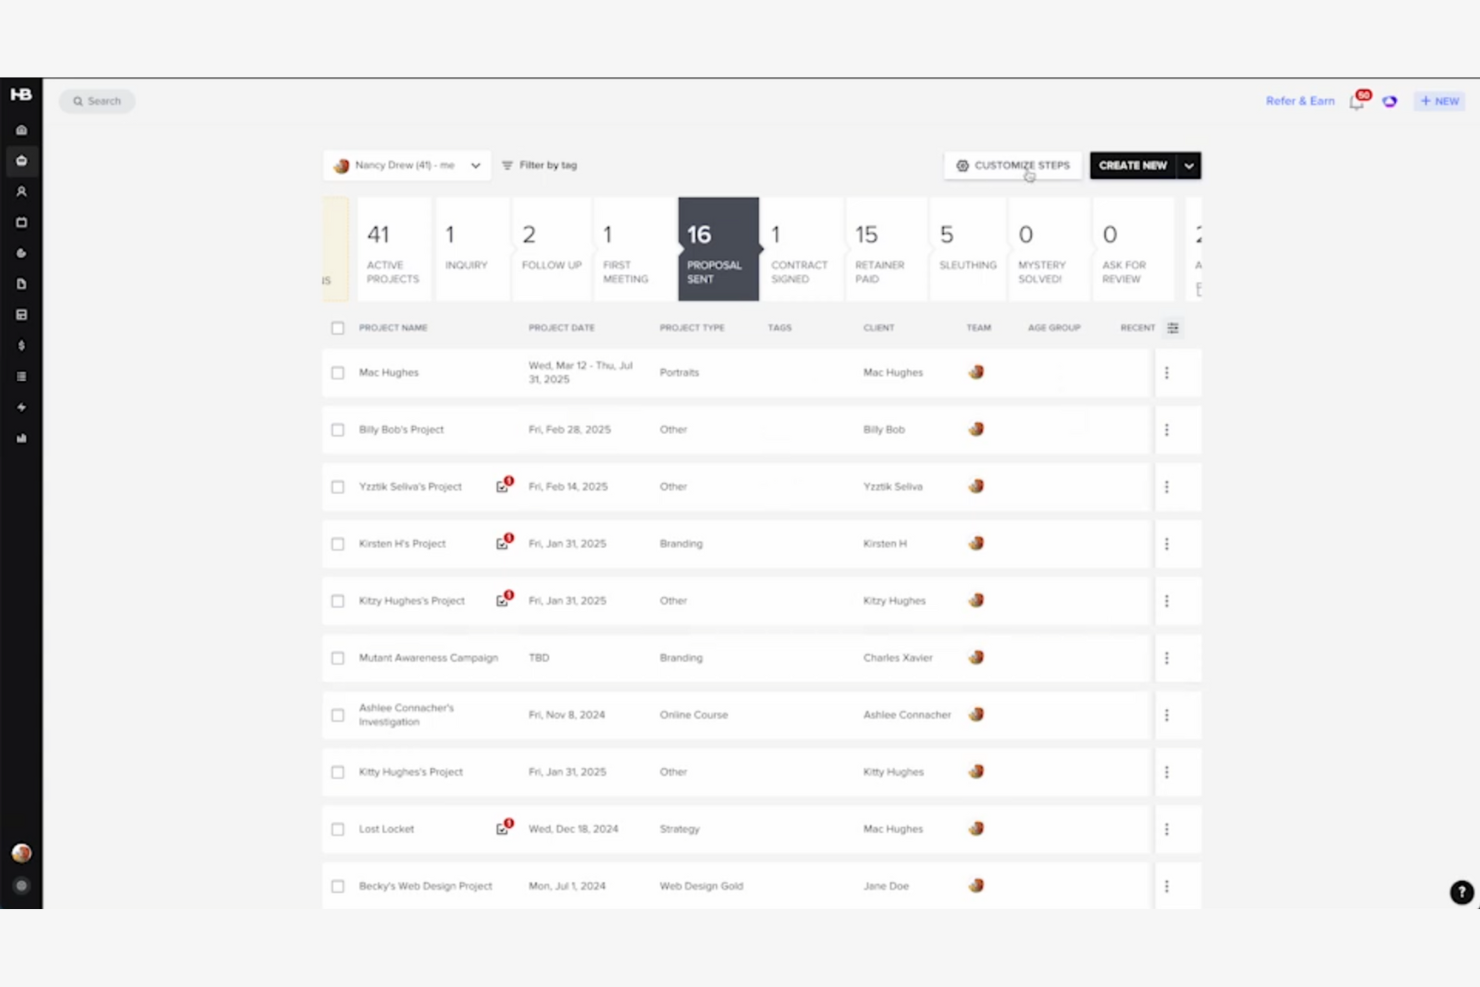Click the help question mark icon

tap(1460, 892)
